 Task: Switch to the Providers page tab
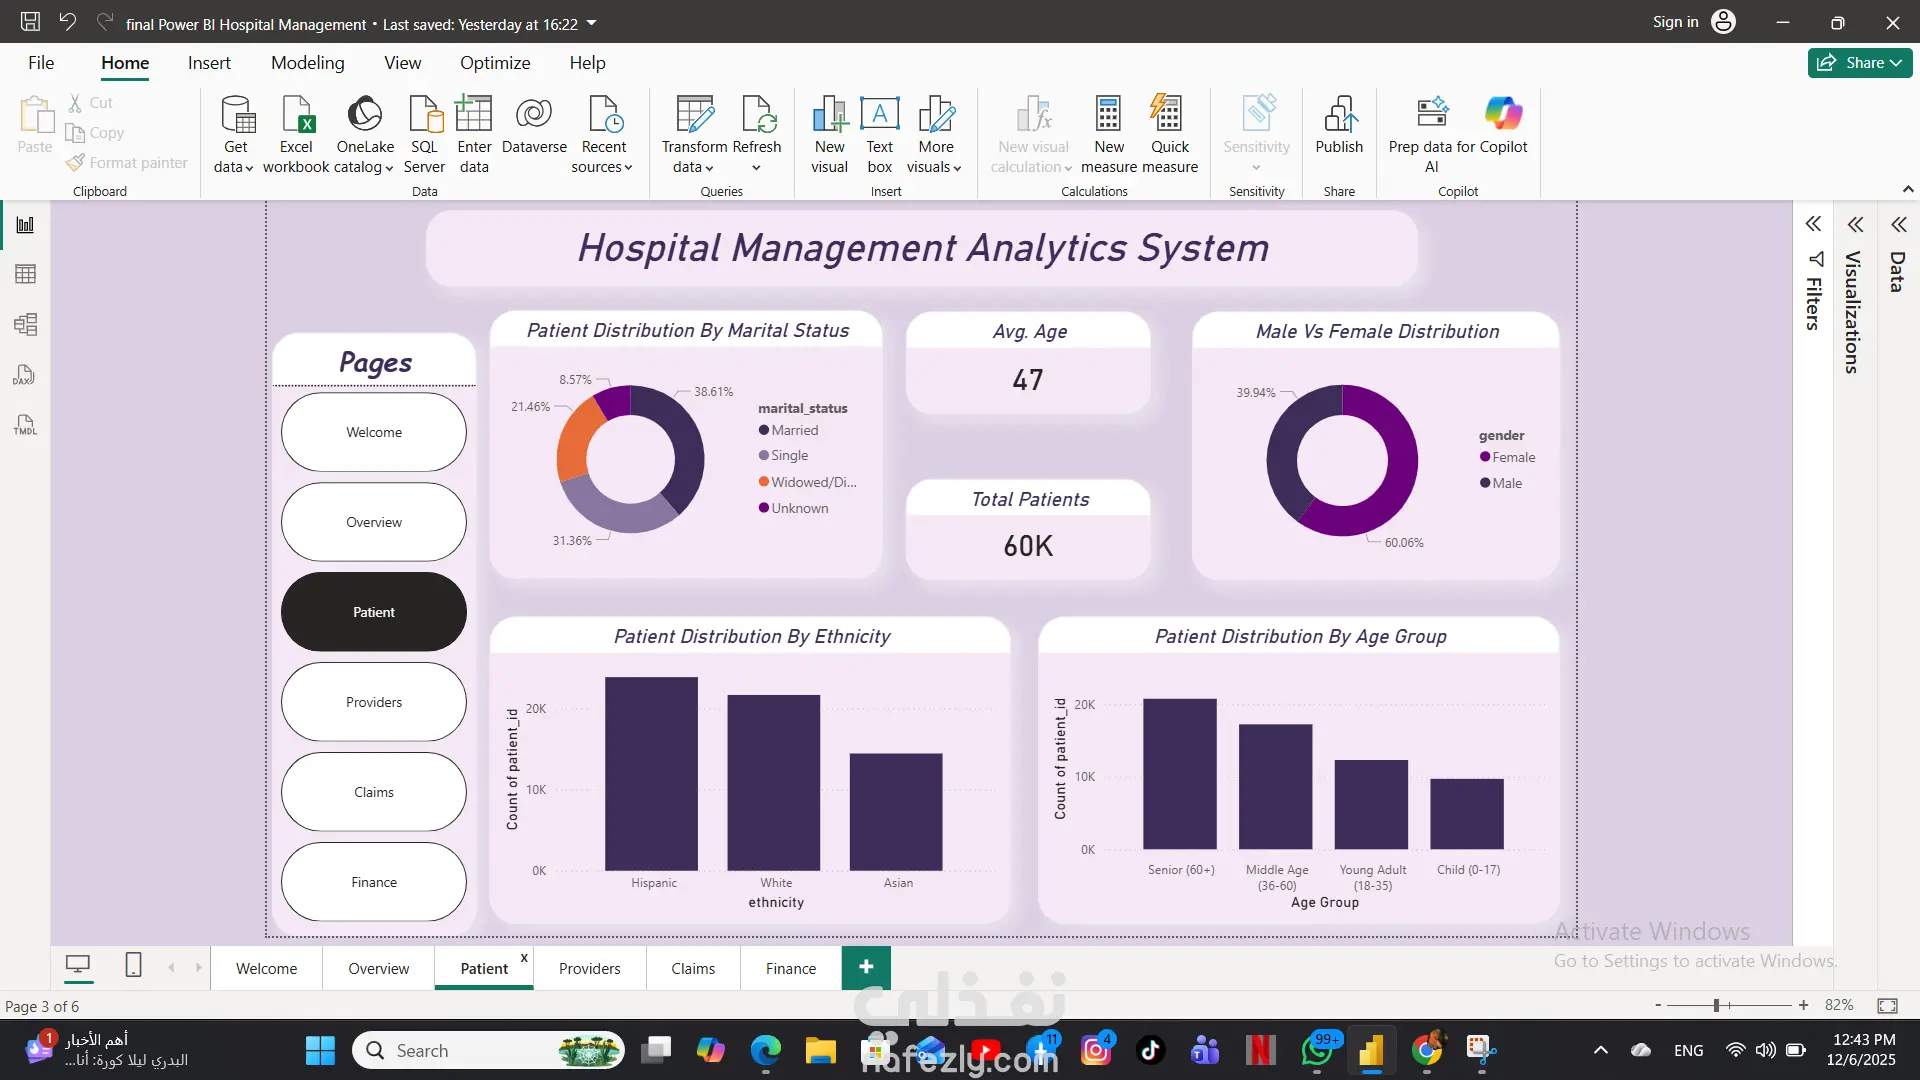(589, 968)
